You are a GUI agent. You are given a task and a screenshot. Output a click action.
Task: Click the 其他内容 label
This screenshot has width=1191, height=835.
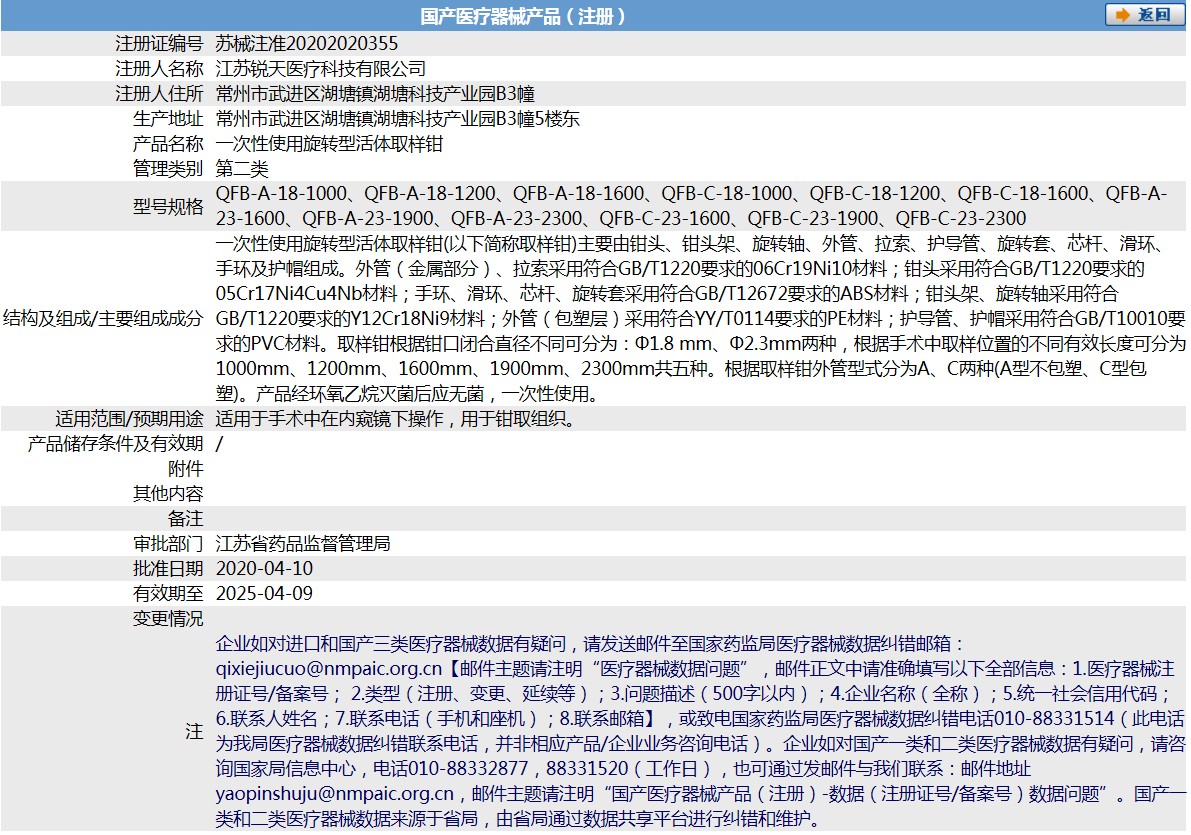(x=168, y=494)
